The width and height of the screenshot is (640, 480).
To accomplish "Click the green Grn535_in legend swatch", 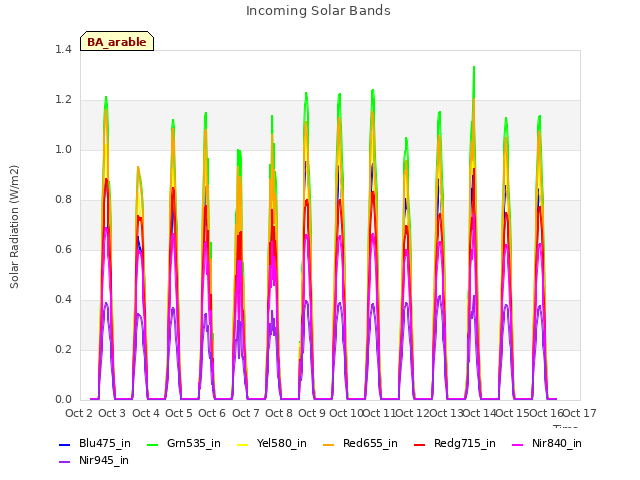I will pyautogui.click(x=152, y=444).
